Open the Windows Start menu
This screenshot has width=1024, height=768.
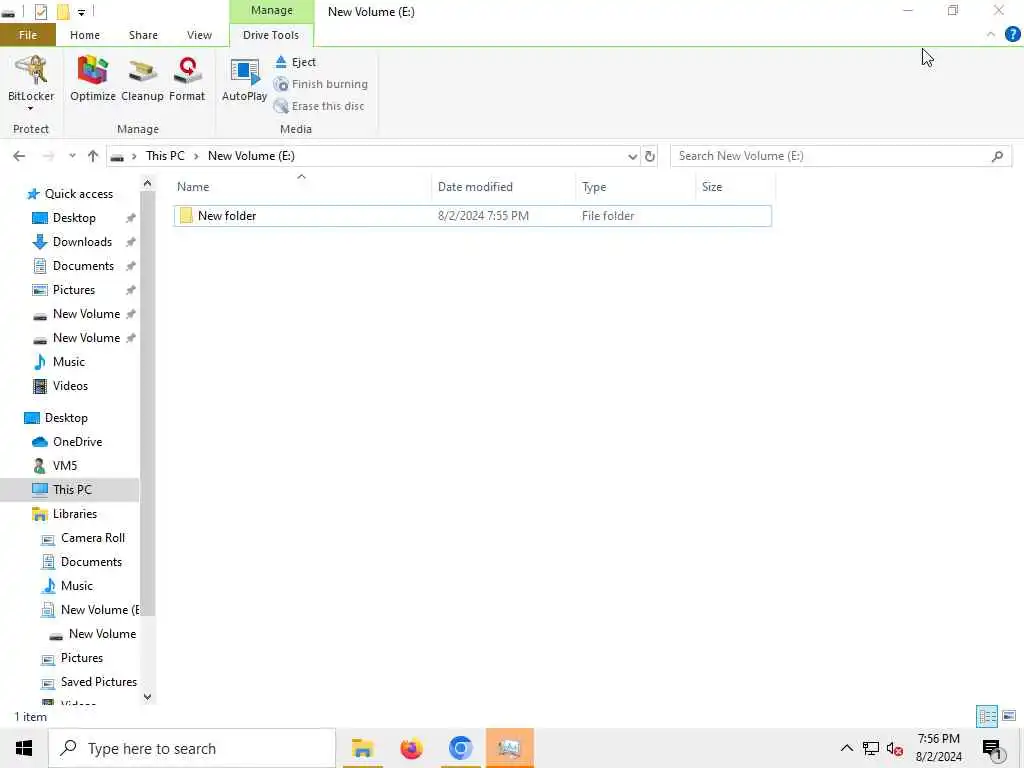24,748
